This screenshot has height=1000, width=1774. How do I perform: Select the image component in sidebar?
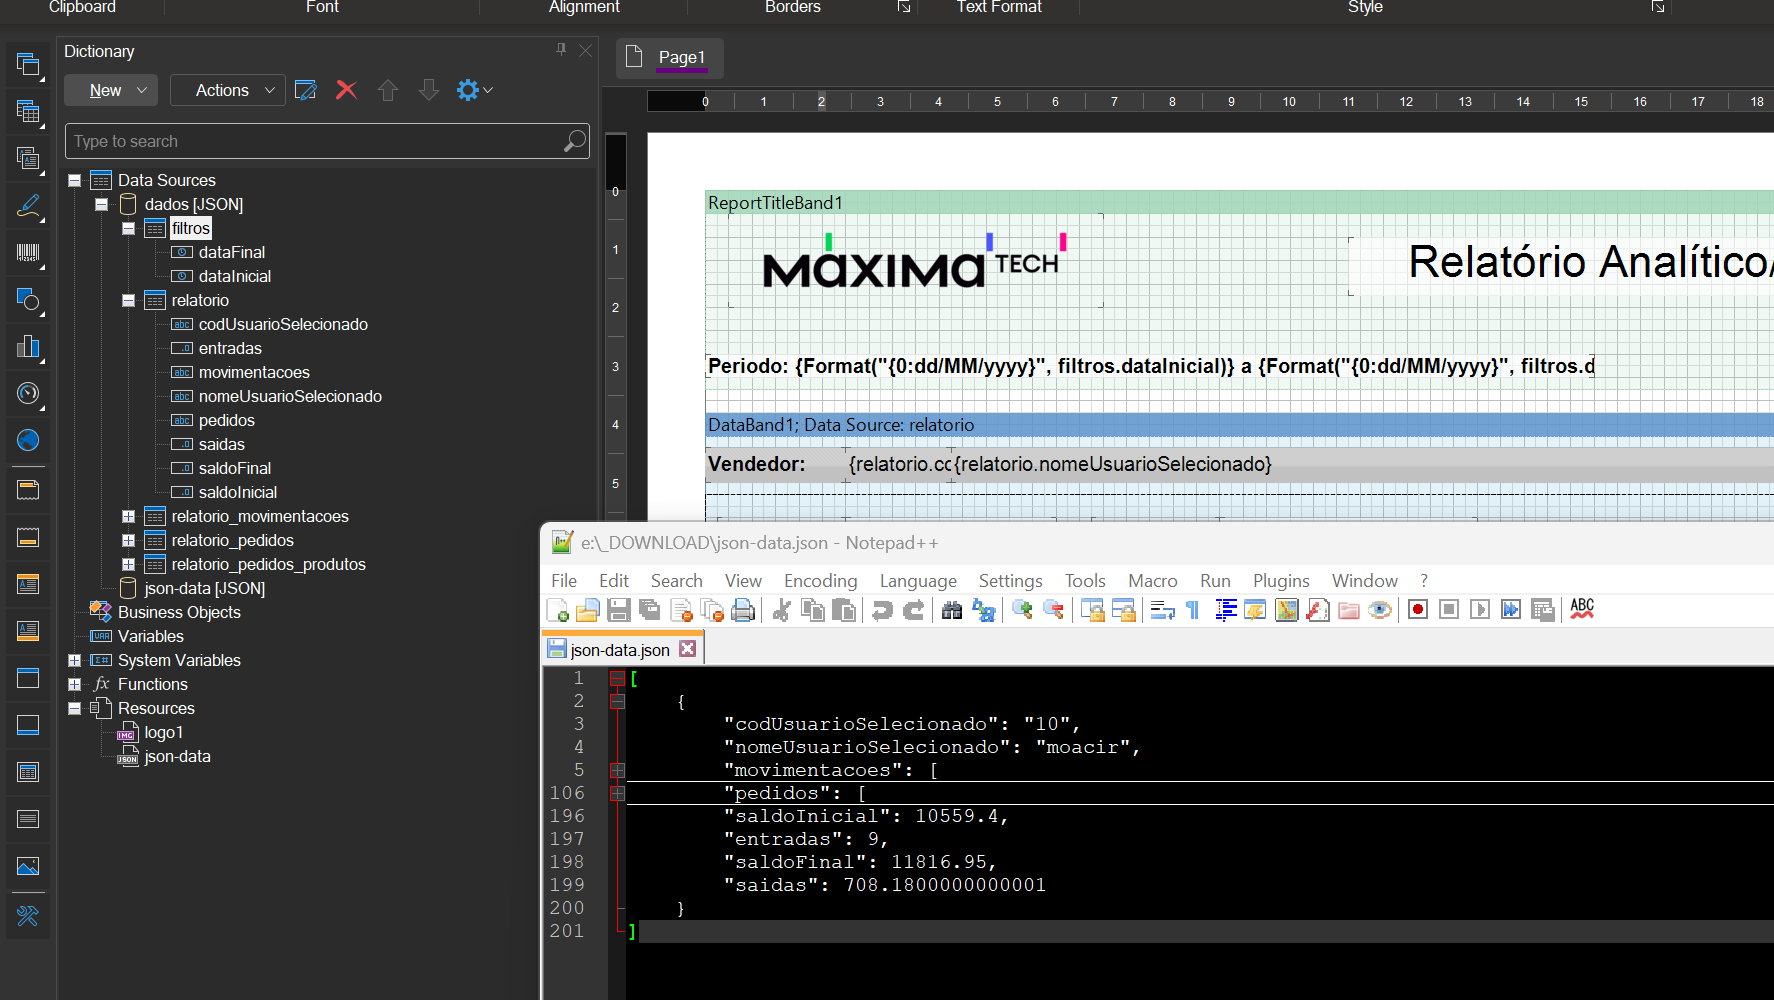pyautogui.click(x=28, y=866)
